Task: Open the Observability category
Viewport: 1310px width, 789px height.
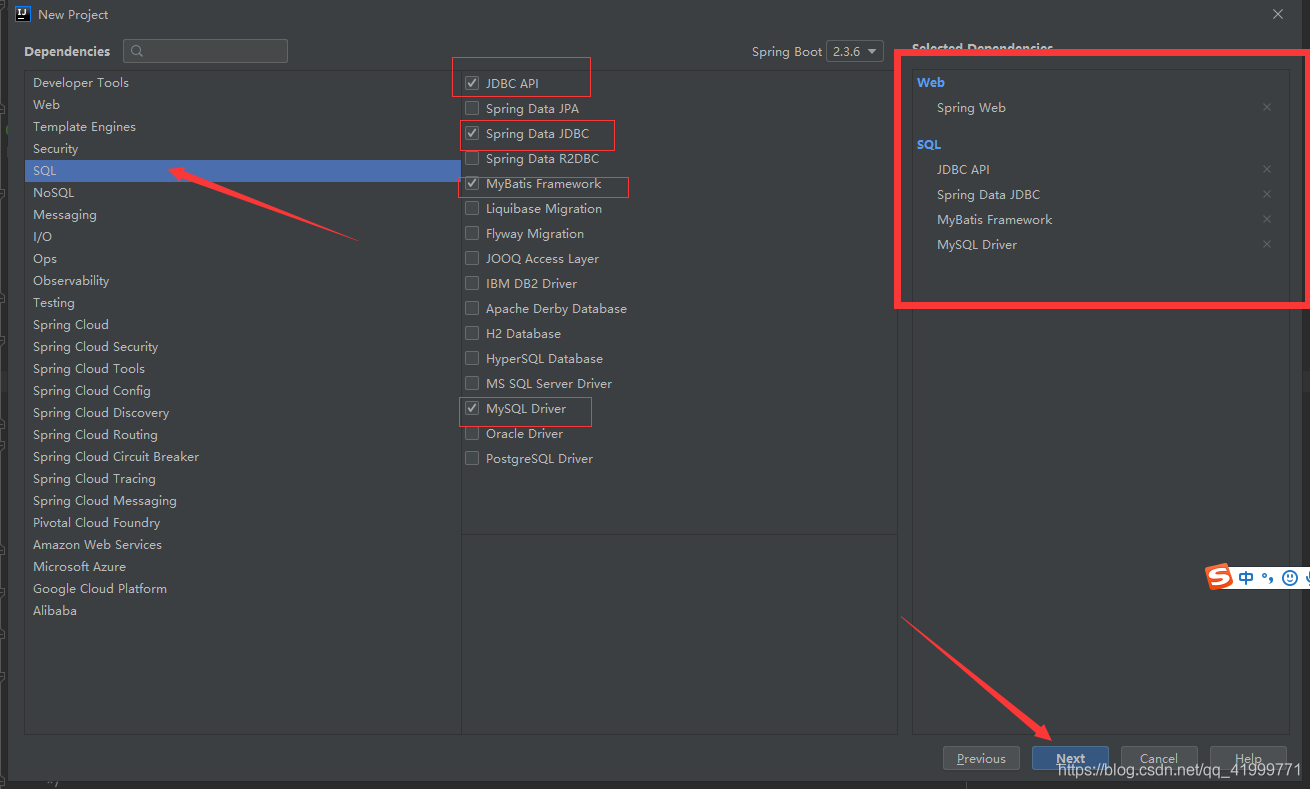Action: pos(242,280)
